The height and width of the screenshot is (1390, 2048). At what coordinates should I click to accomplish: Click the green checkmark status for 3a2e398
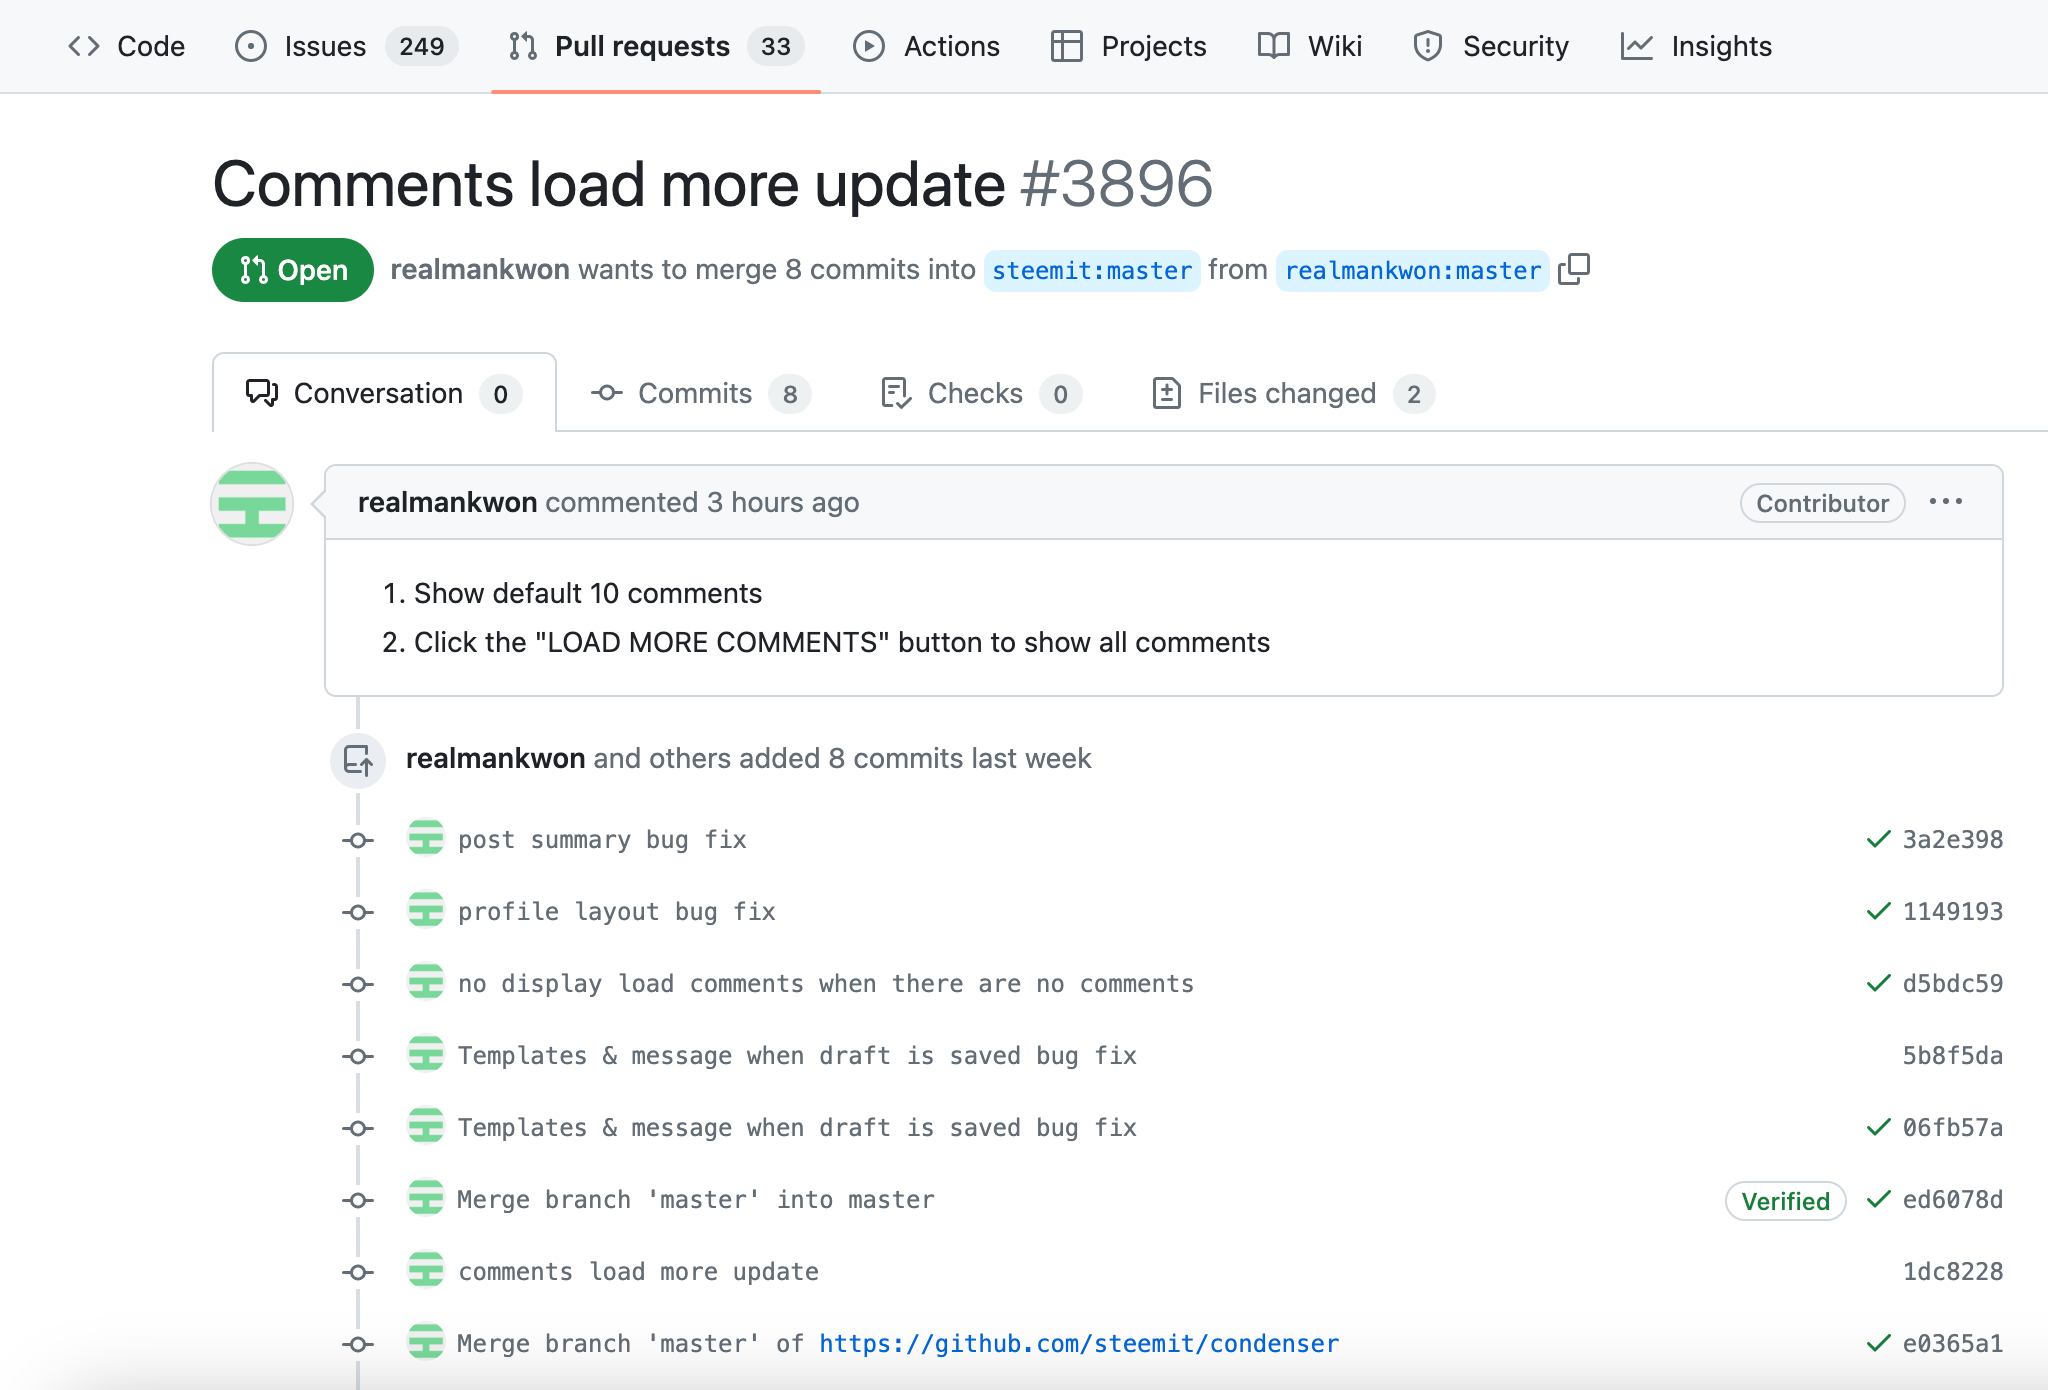(1878, 839)
